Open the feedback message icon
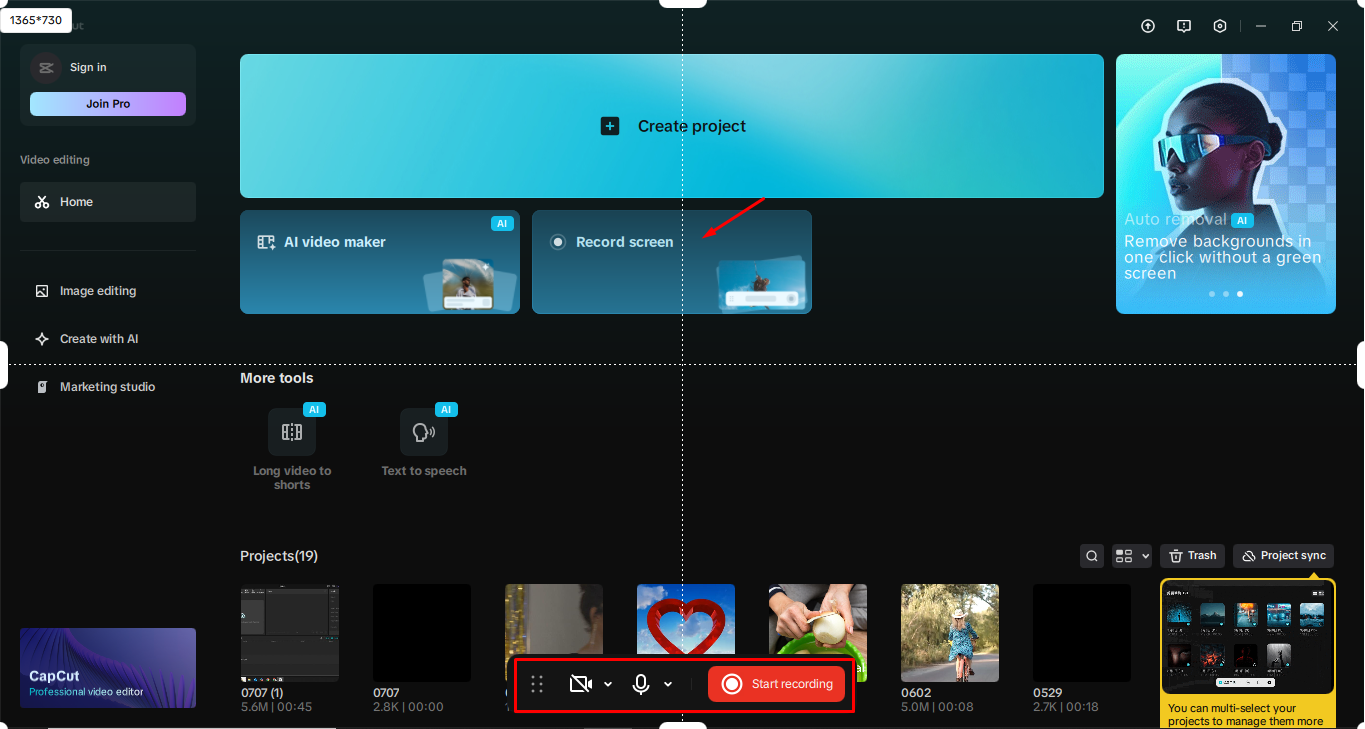This screenshot has width=1365, height=729. click(1184, 27)
